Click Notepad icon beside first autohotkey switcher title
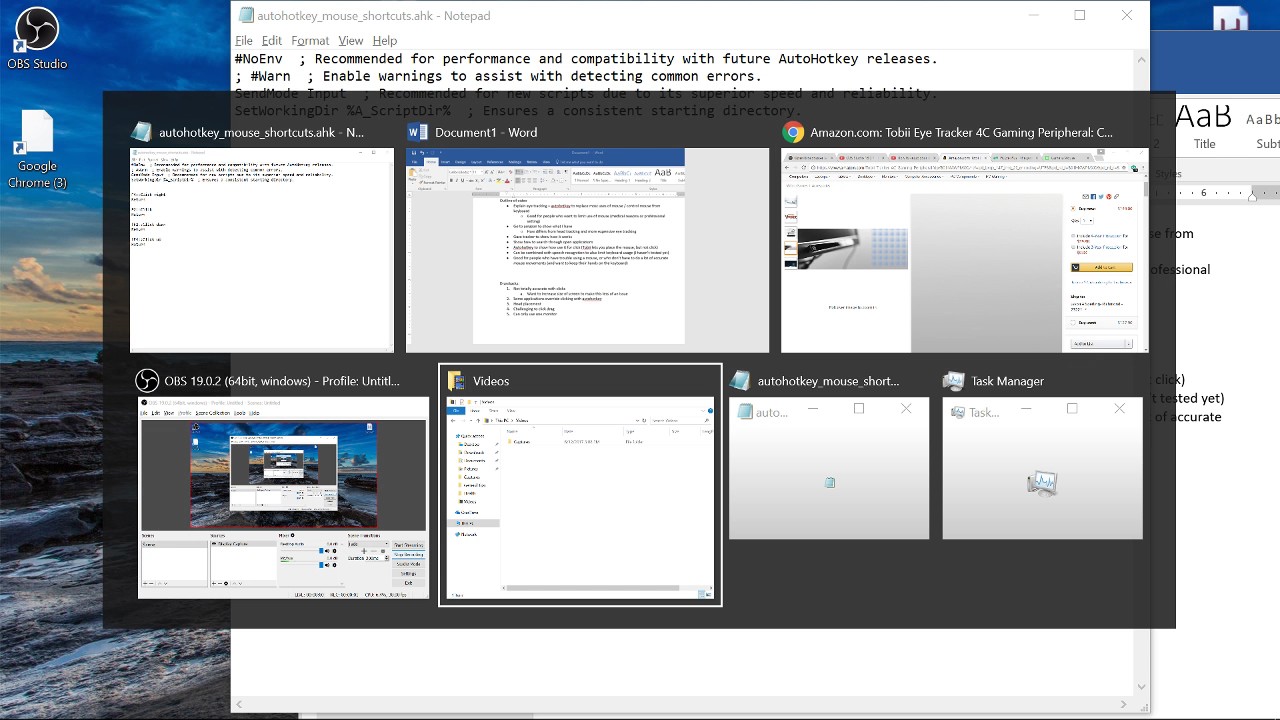Image resolution: width=1280 pixels, height=720 pixels. (141, 132)
